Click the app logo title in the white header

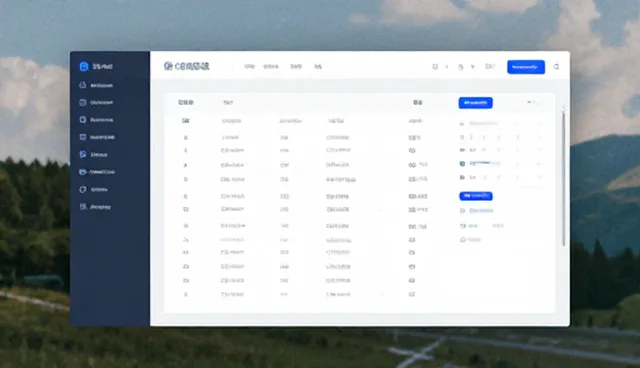pos(187,66)
